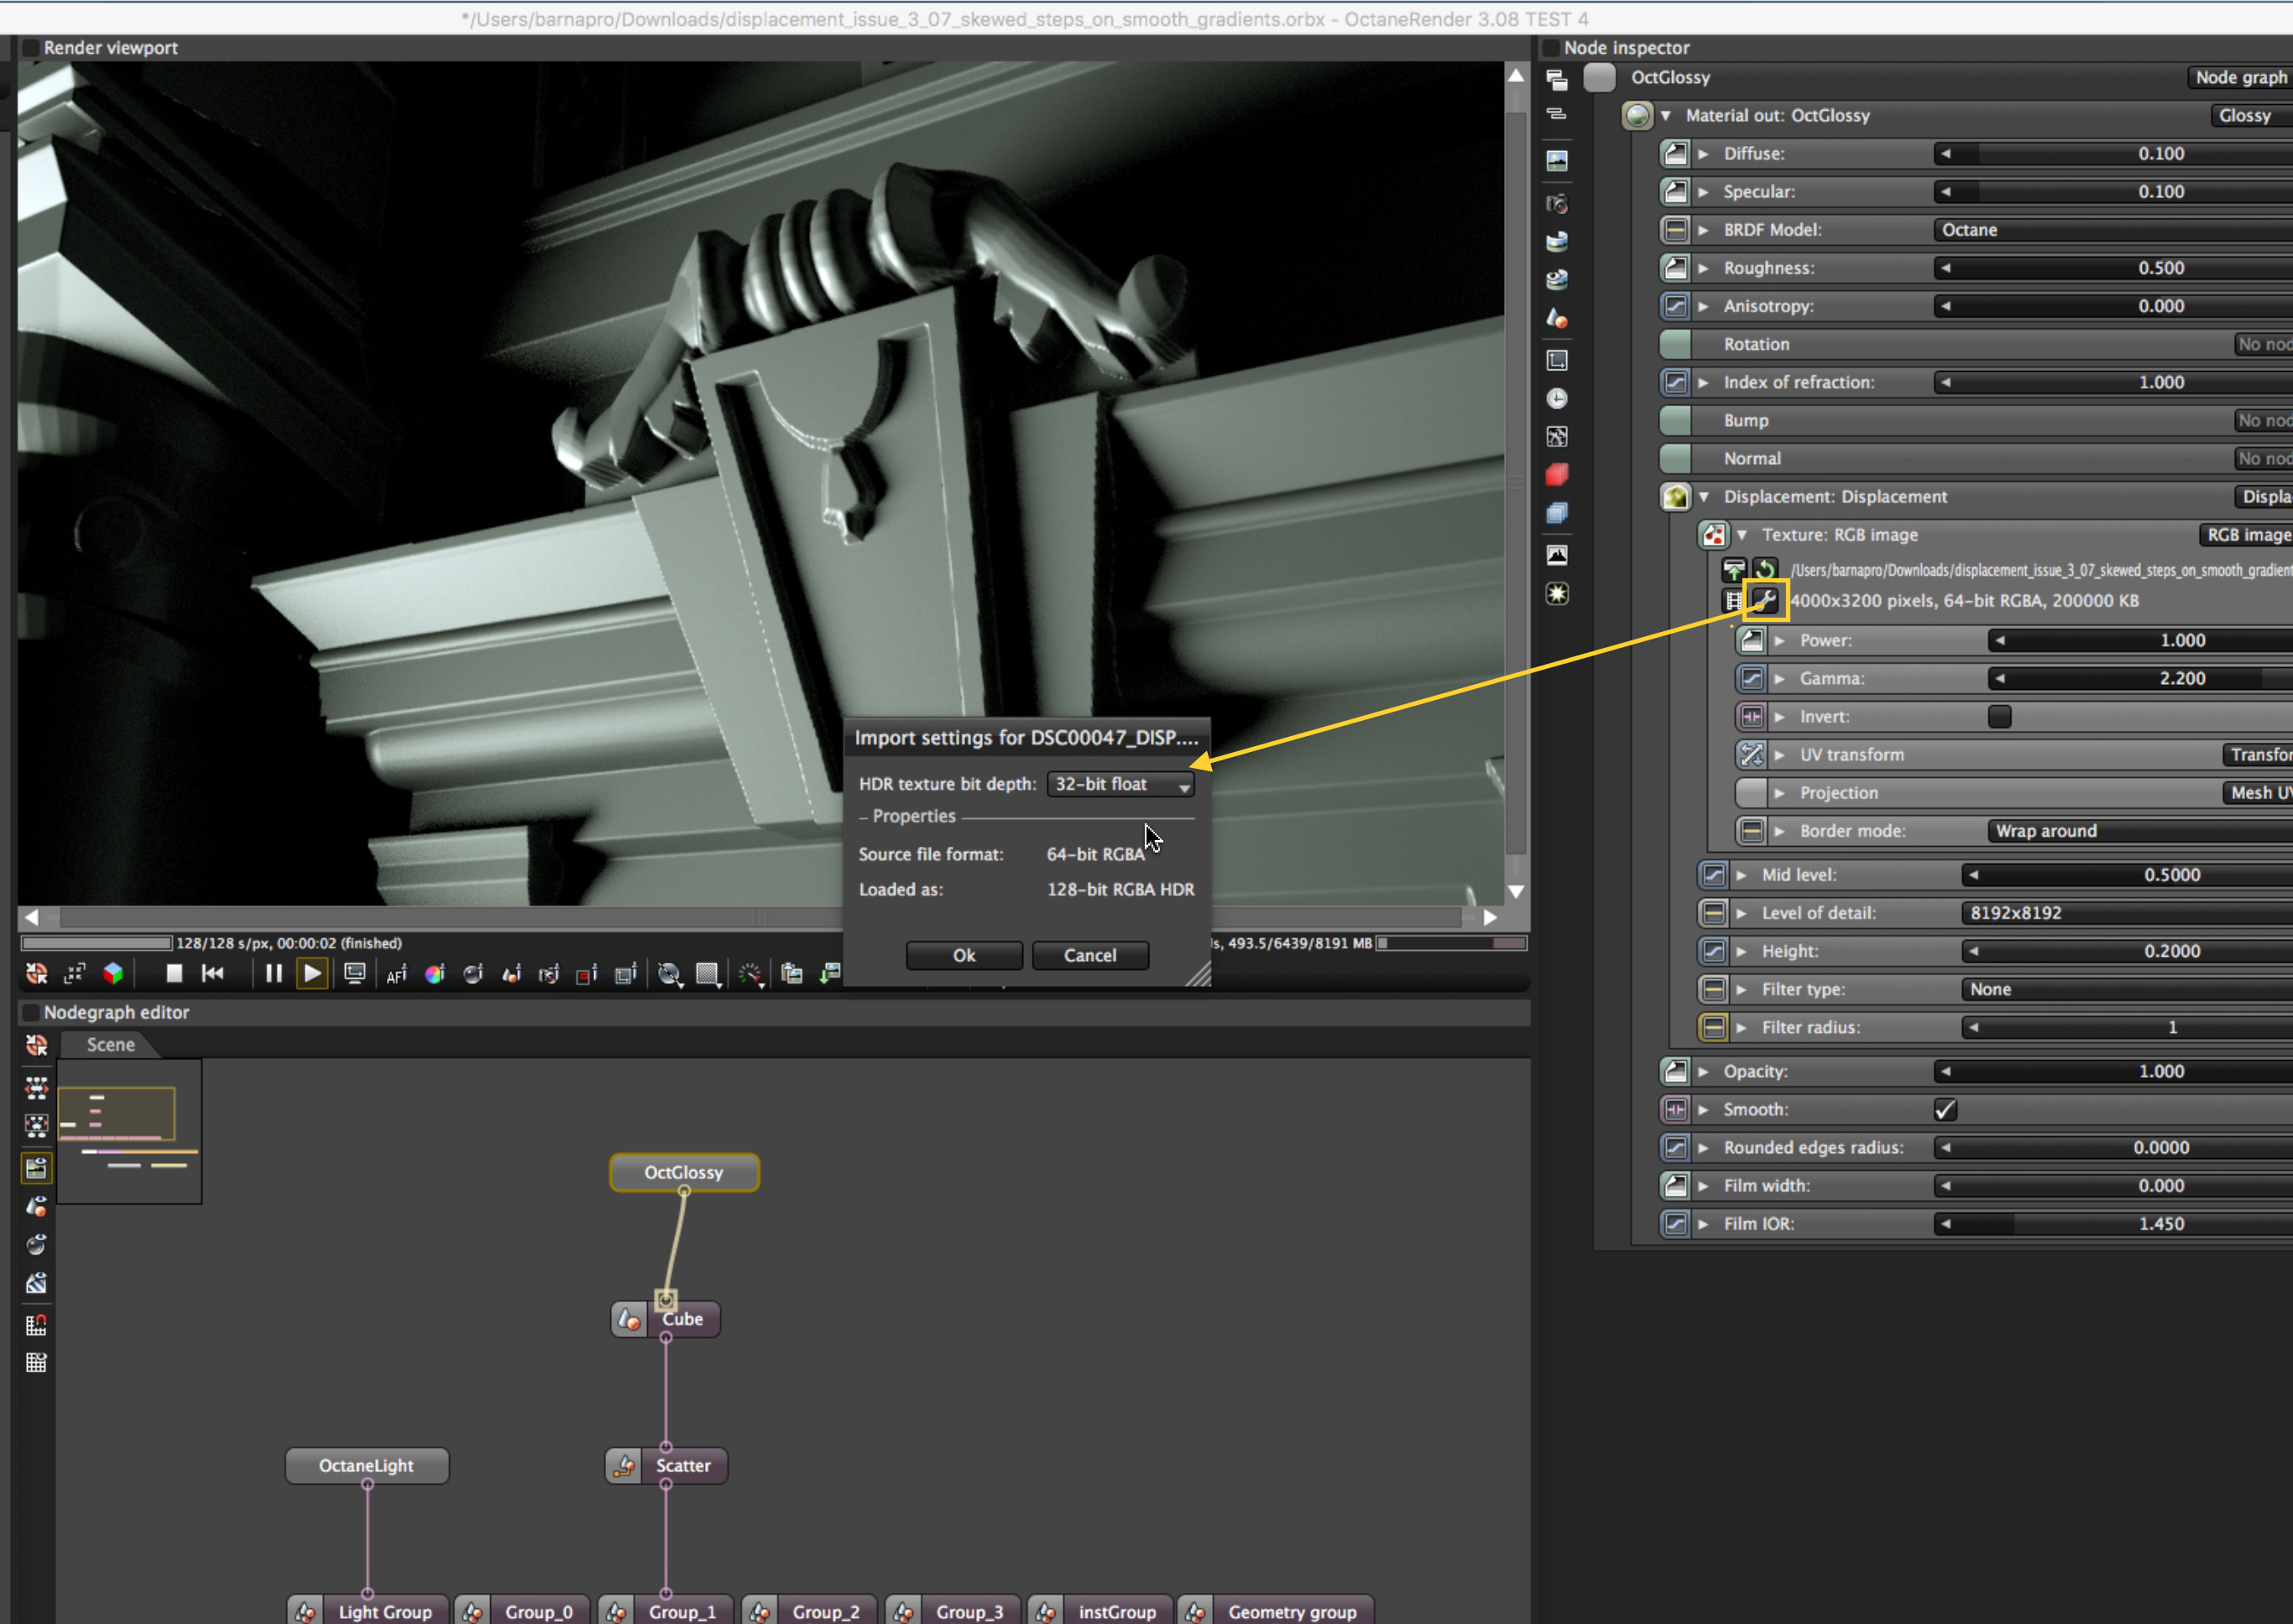Stop the render with the stop button
Viewport: 2293px width, 1624px height.
[174, 973]
